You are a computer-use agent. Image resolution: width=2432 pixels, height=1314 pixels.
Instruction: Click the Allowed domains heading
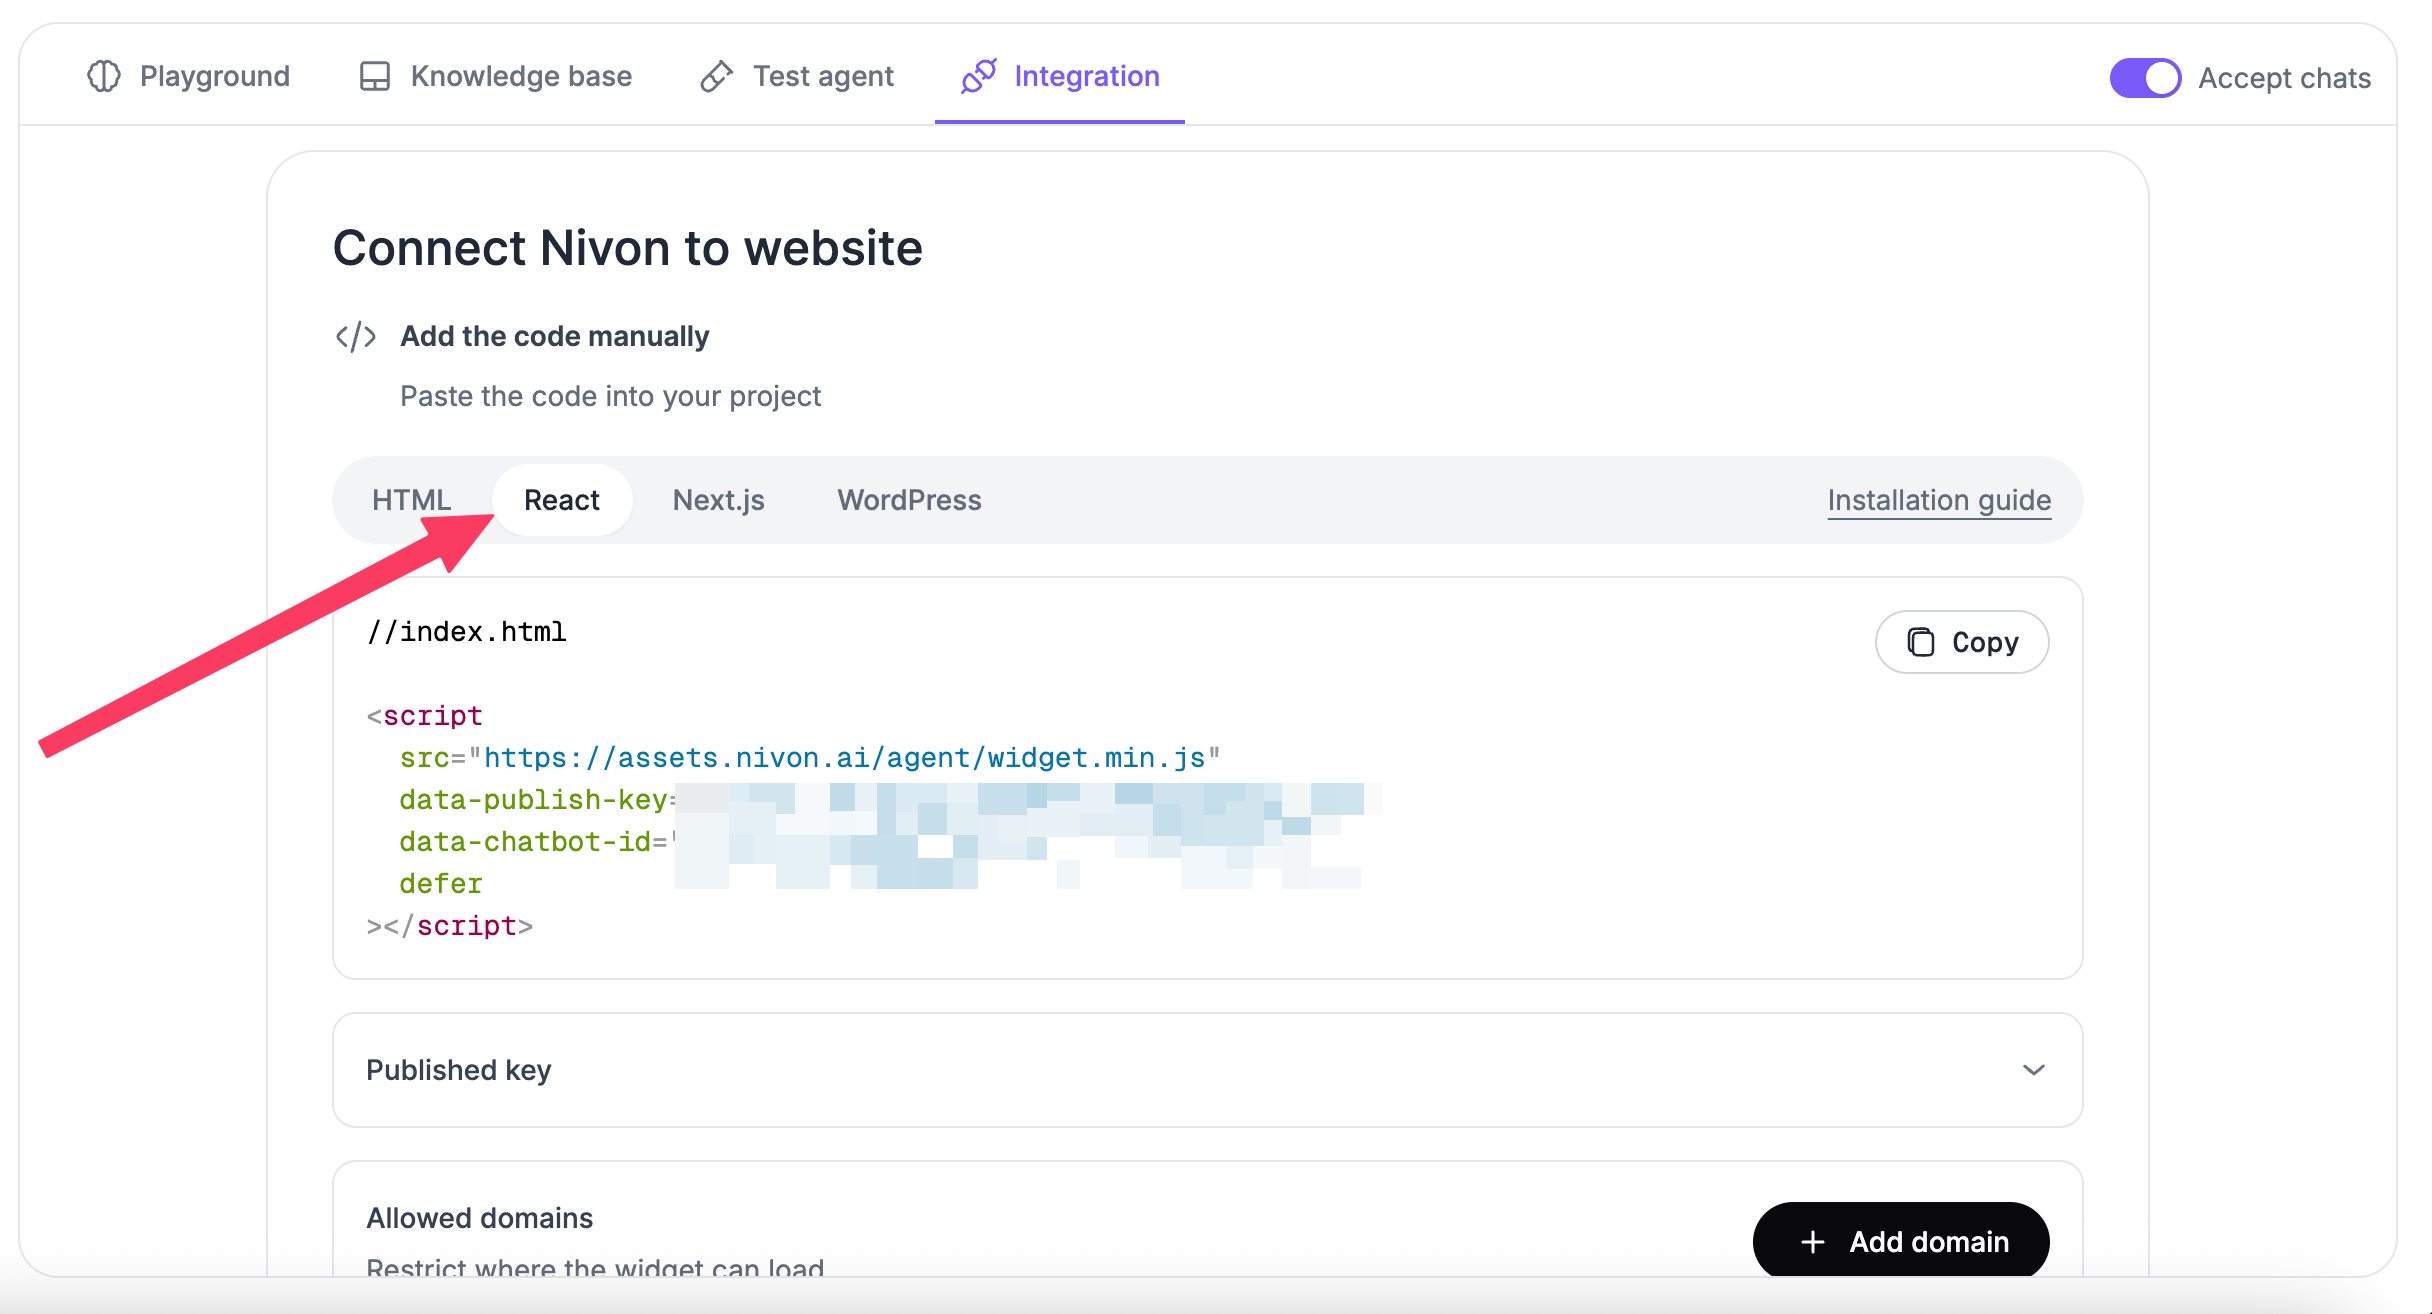pos(480,1218)
